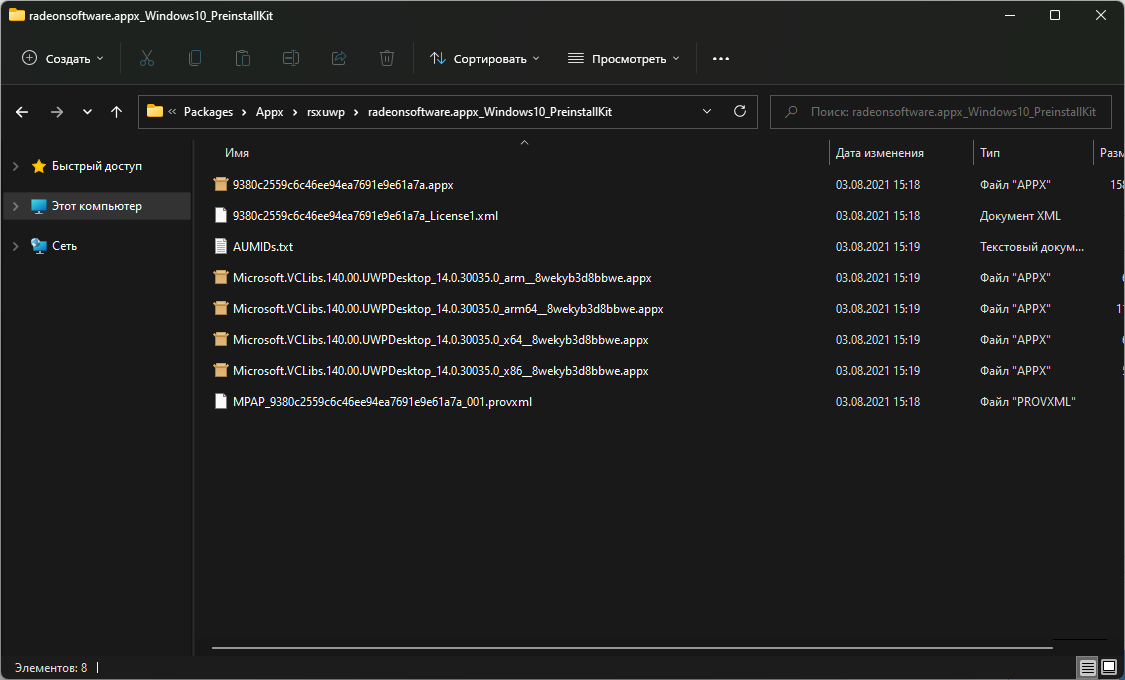Screen dimensions: 1125x680
Task: Click icon of the .provxml file
Action: 221,402
